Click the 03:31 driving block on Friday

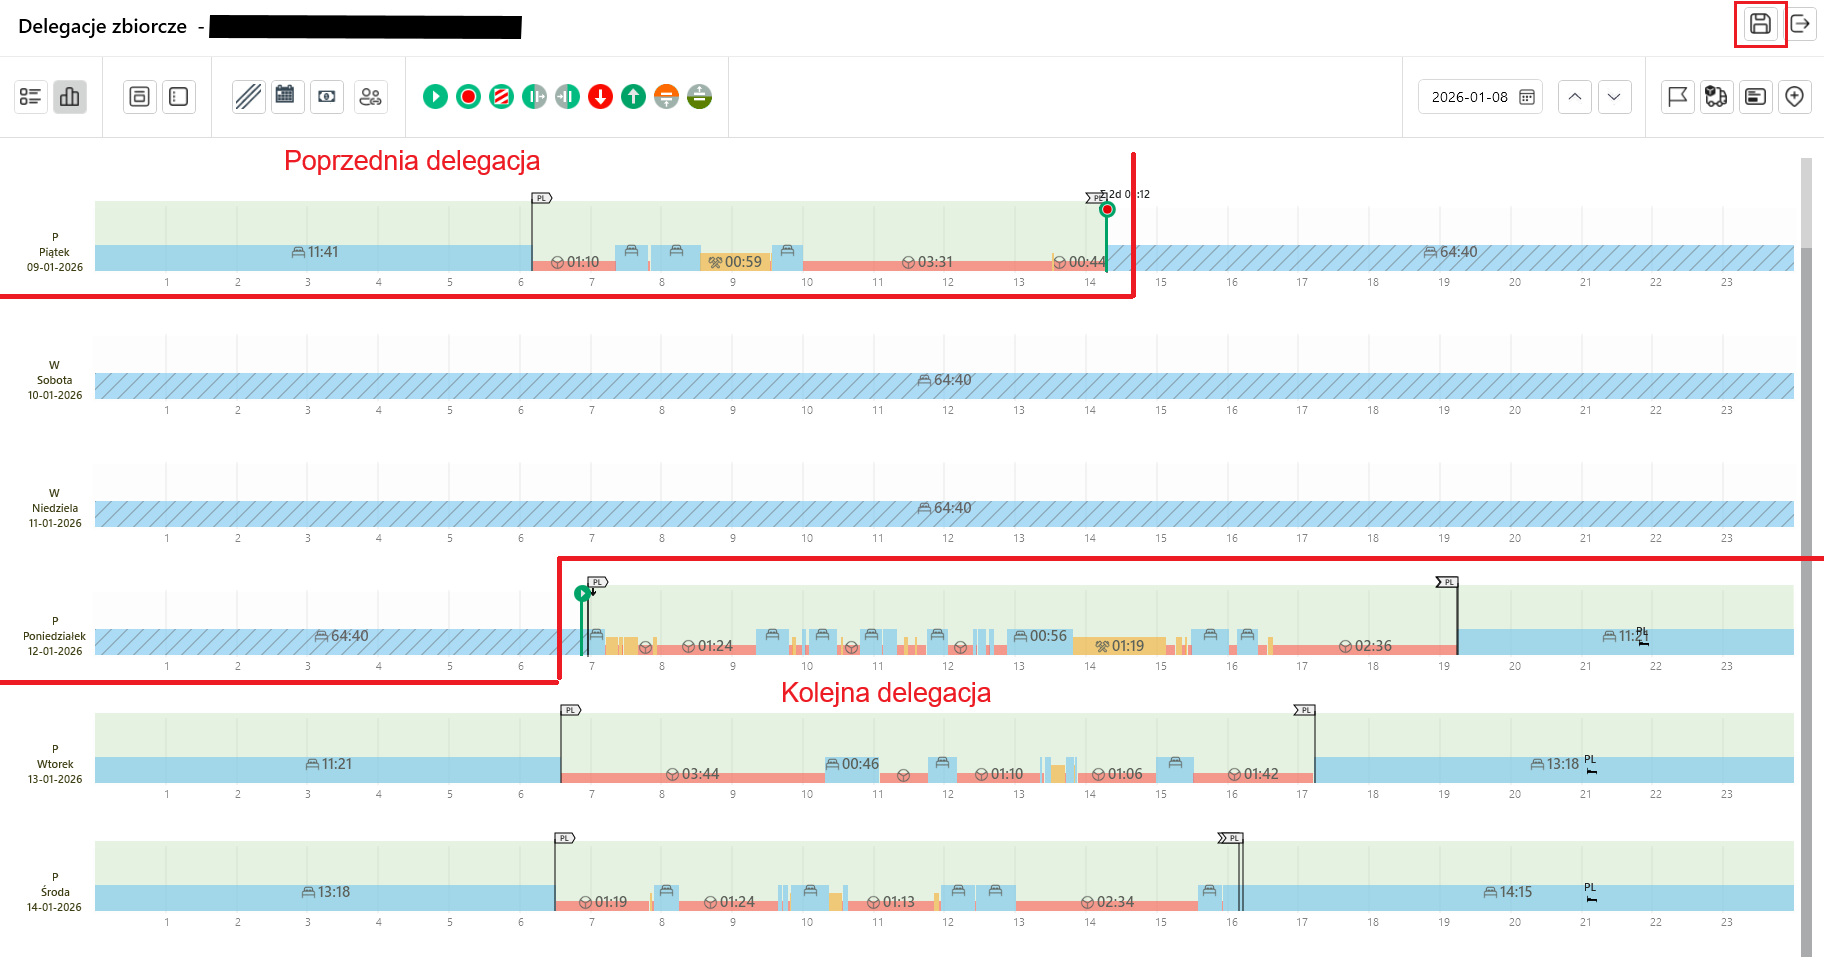(926, 264)
